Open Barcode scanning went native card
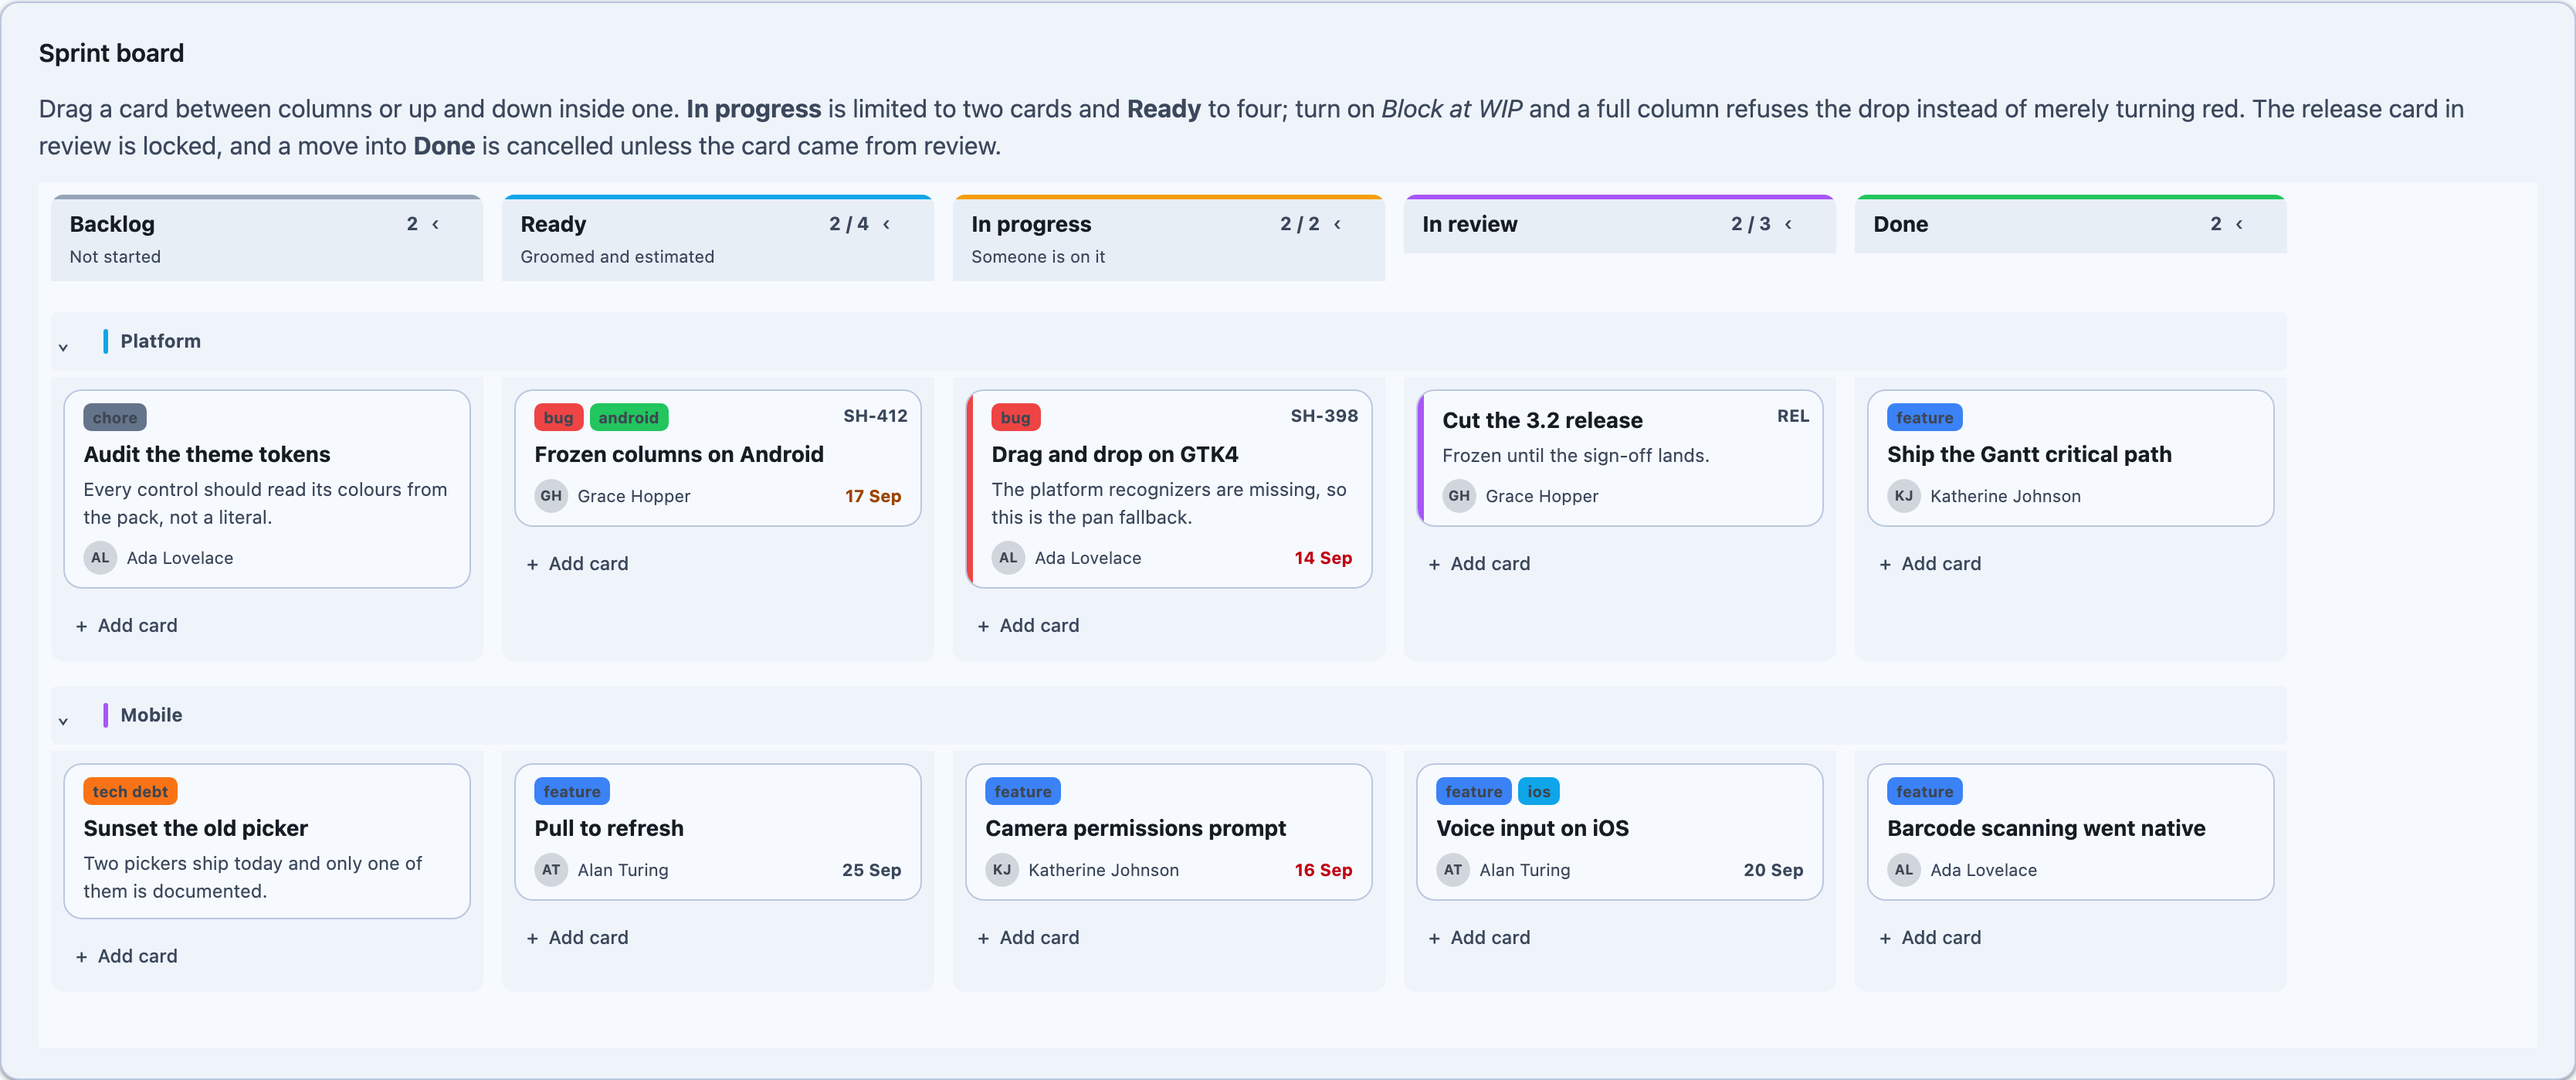Screen dimensions: 2576x1080 click(2071, 832)
